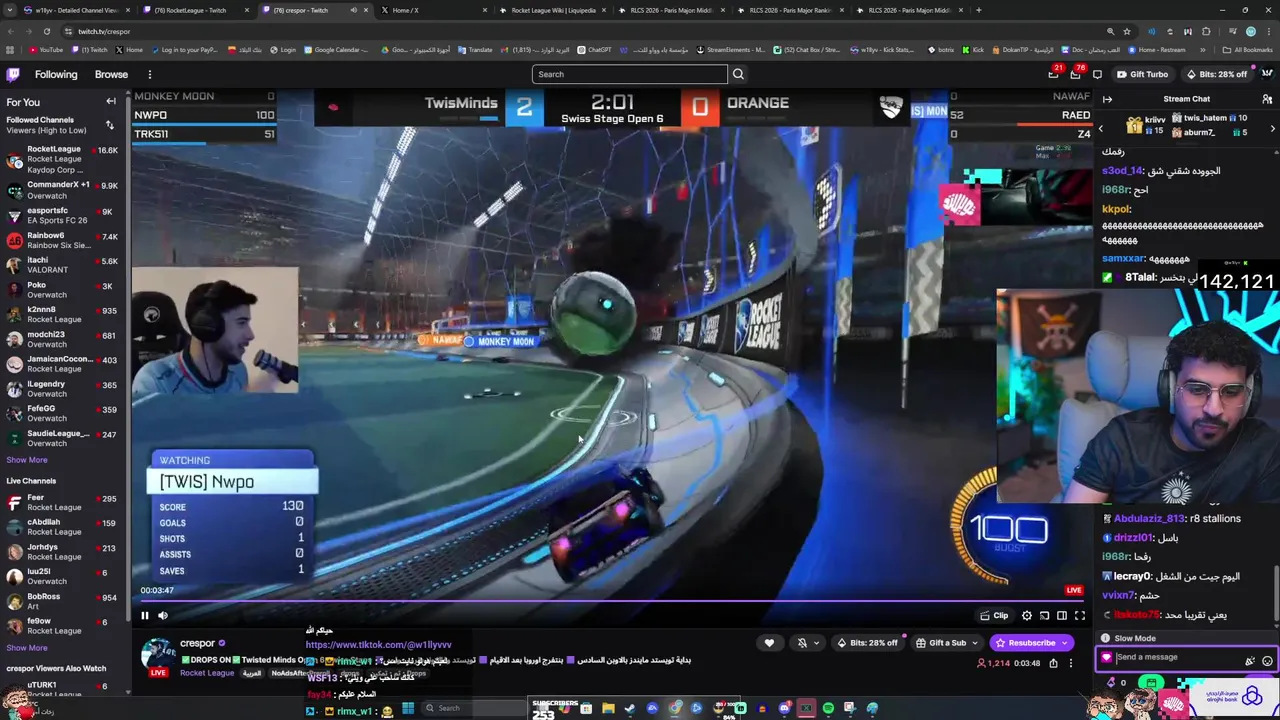Enable mini player picture-in-picture mode
The height and width of the screenshot is (720, 1280).
tap(1044, 616)
